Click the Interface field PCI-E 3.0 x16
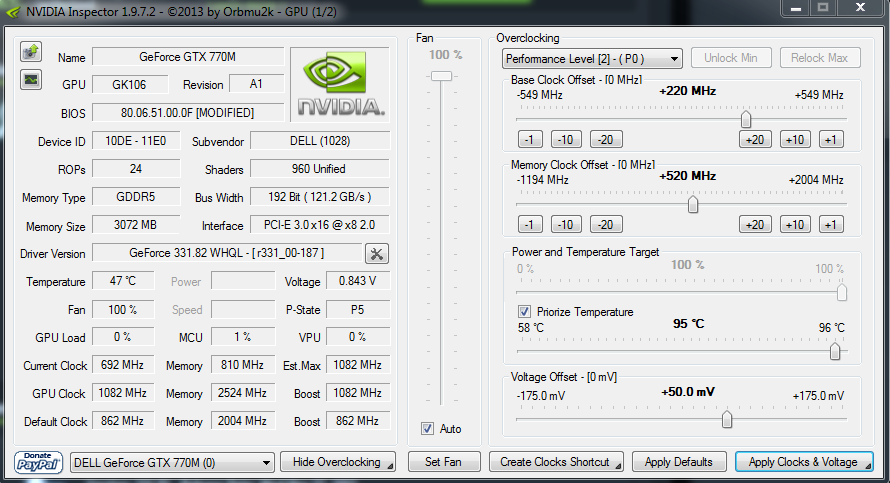Screen dimensions: 890x483 320,225
